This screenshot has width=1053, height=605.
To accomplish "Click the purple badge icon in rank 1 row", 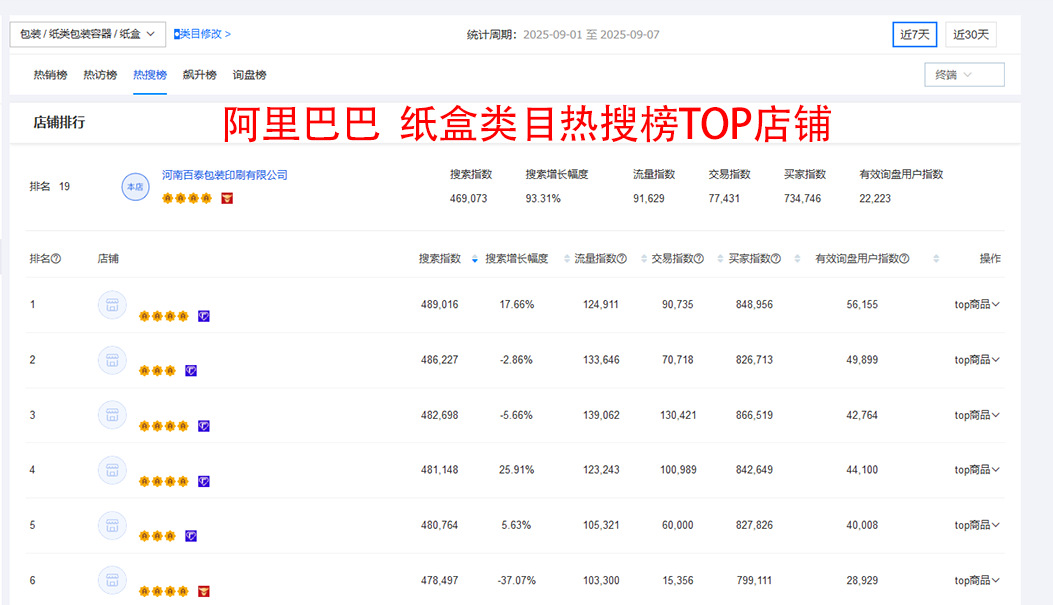I will (x=203, y=316).
